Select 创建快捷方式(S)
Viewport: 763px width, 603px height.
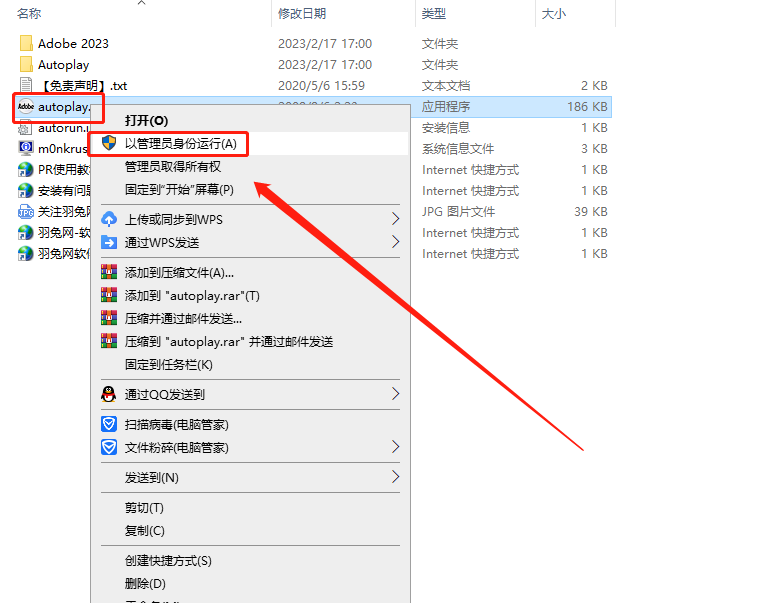tap(168, 561)
